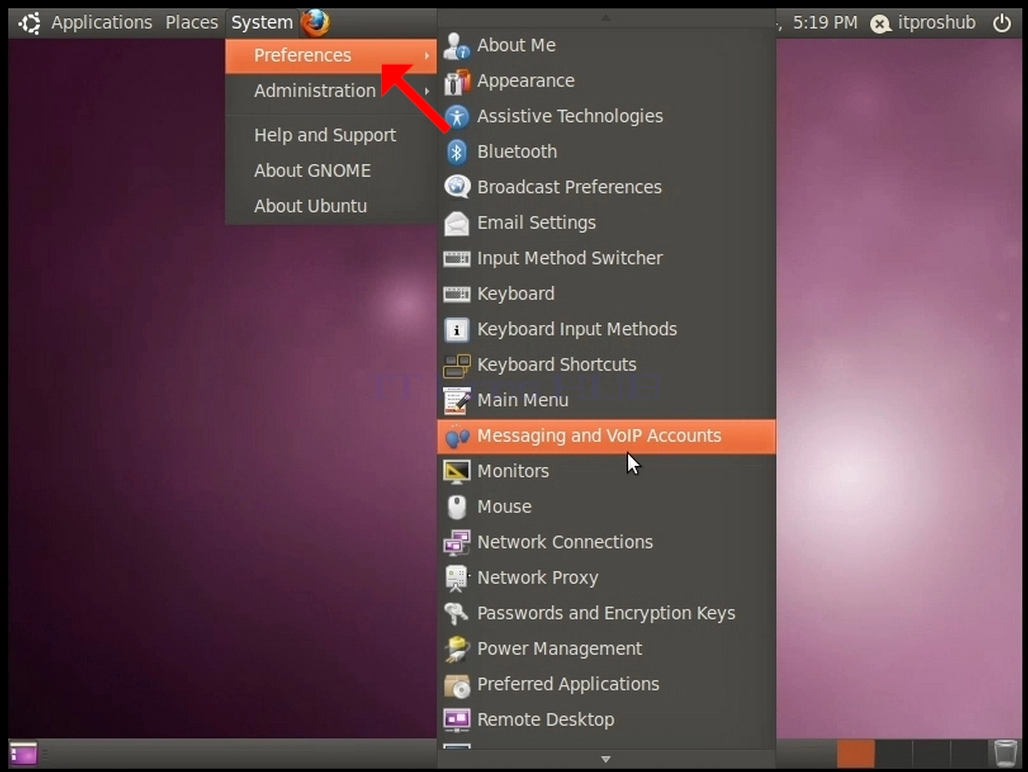The width and height of the screenshot is (1028, 772).
Task: Click the Email Settings envelope icon
Action: [456, 223]
